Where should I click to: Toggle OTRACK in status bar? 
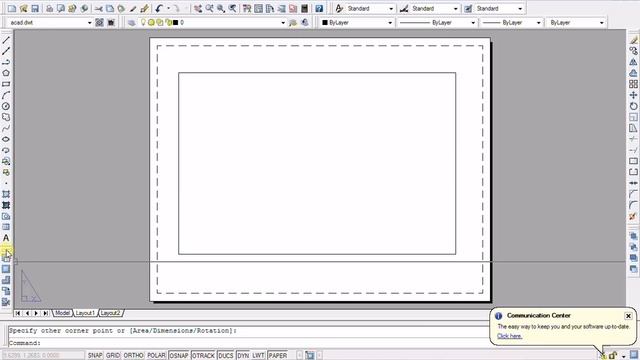coord(203,356)
